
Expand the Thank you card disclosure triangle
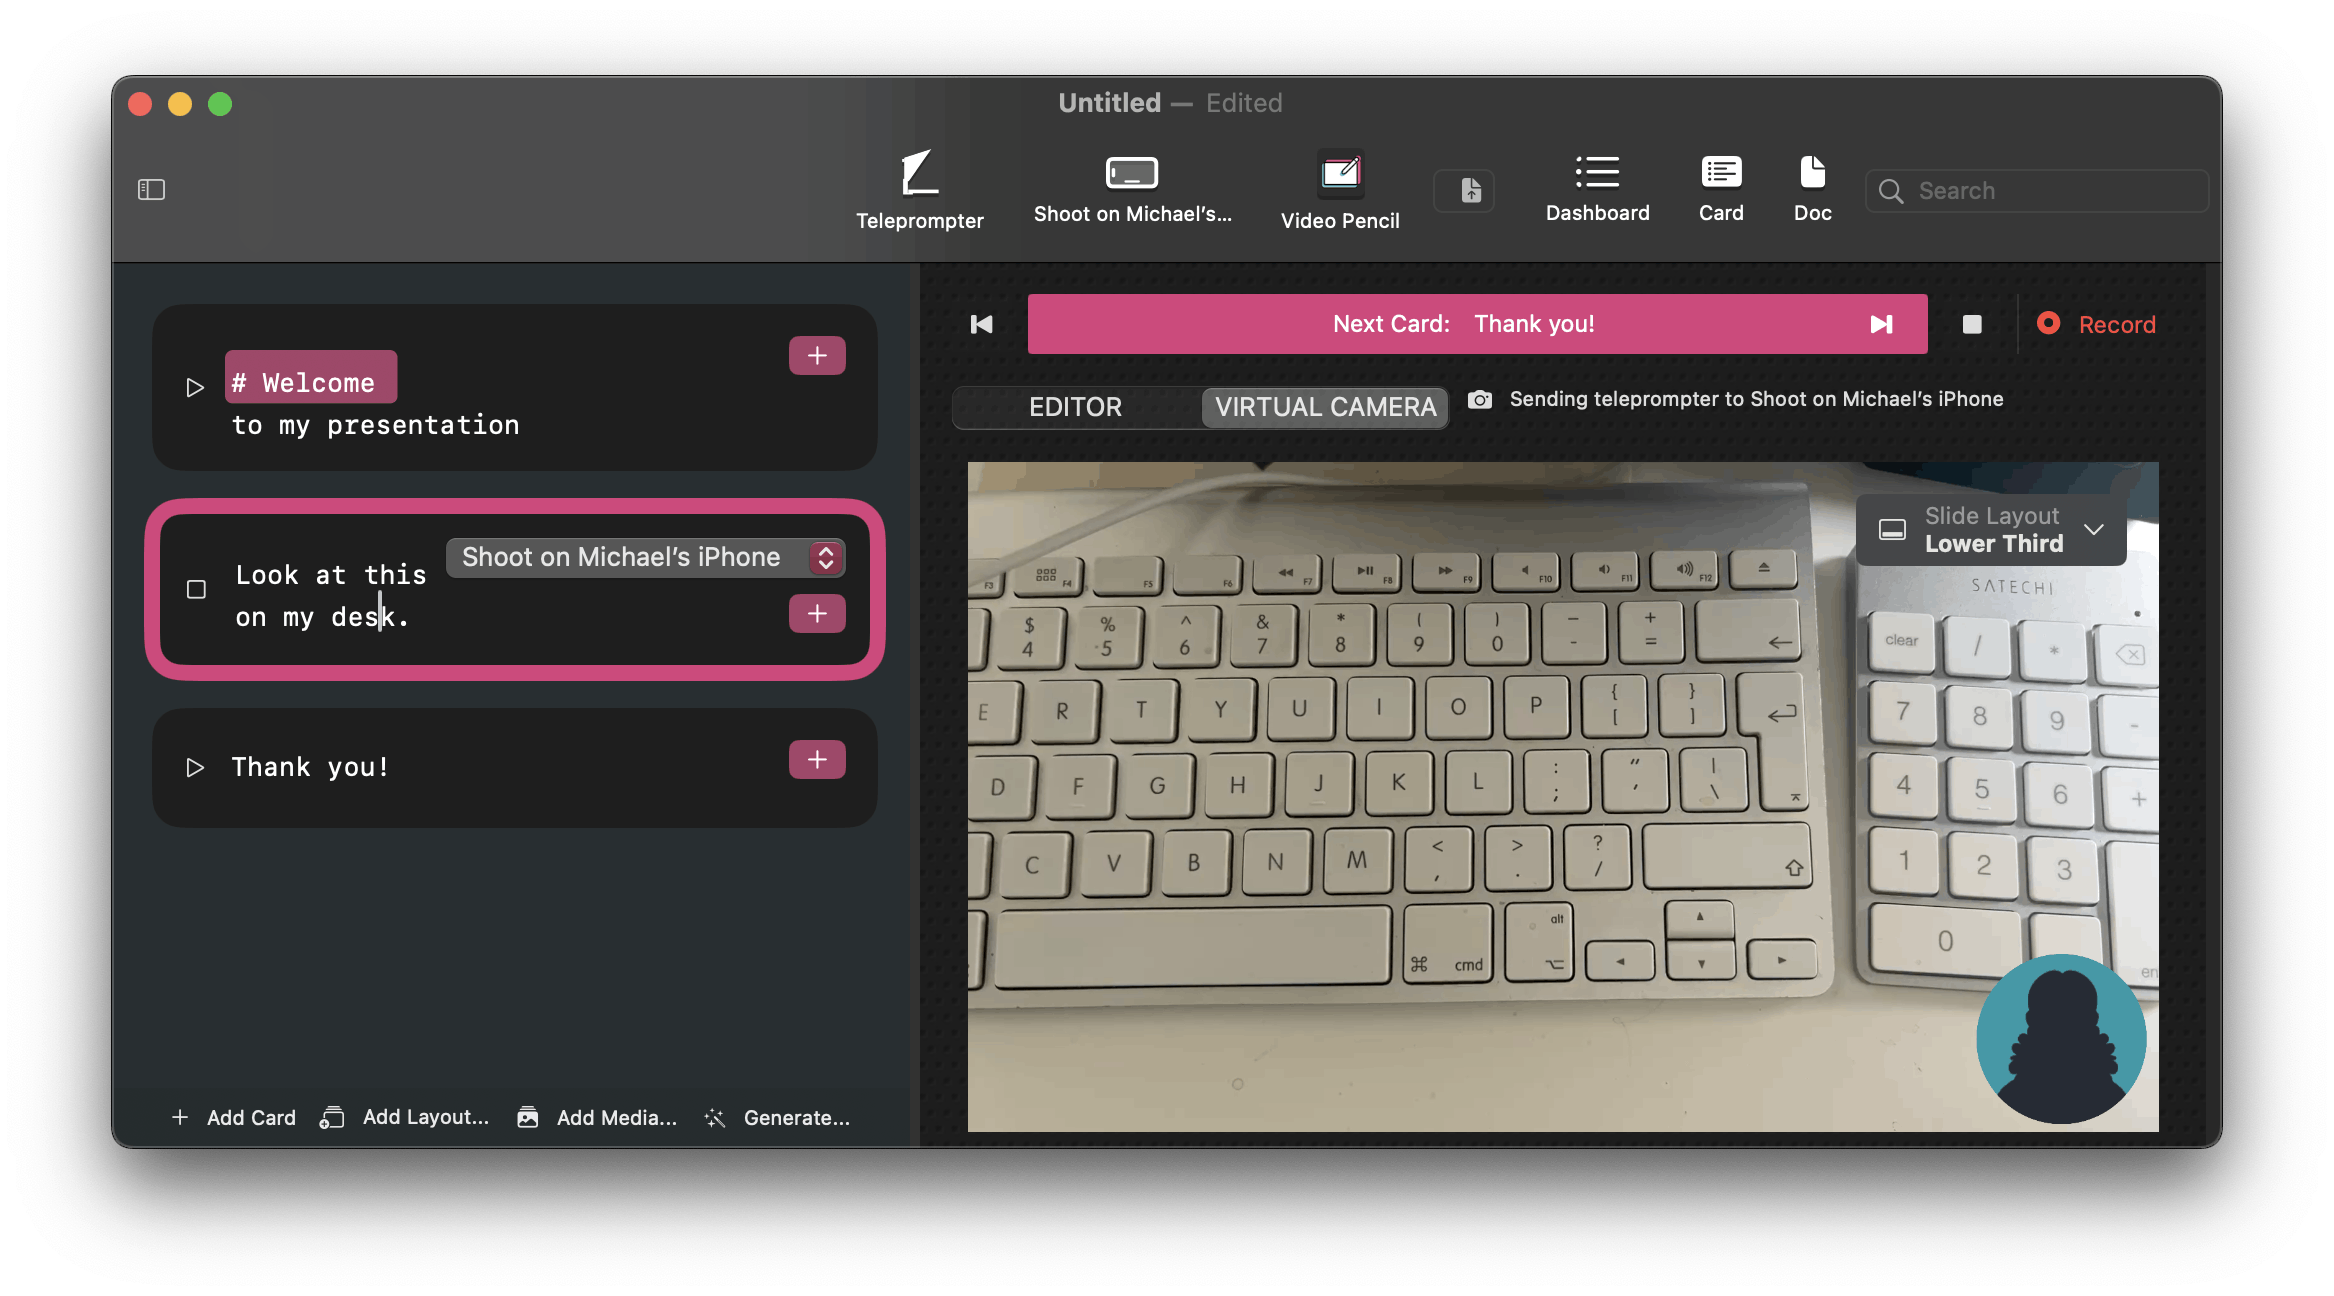pyautogui.click(x=191, y=768)
